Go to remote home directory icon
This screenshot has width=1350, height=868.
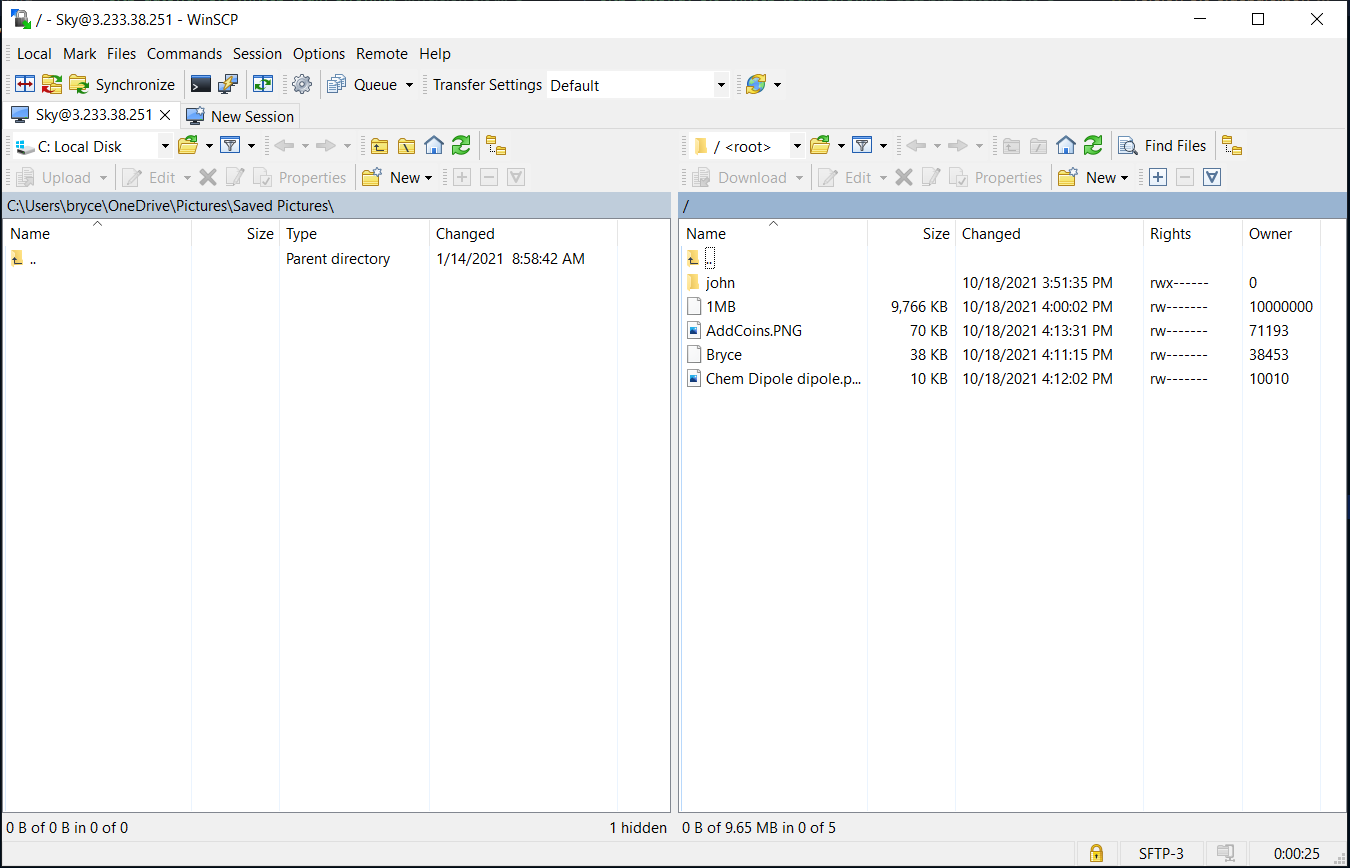[1066, 146]
